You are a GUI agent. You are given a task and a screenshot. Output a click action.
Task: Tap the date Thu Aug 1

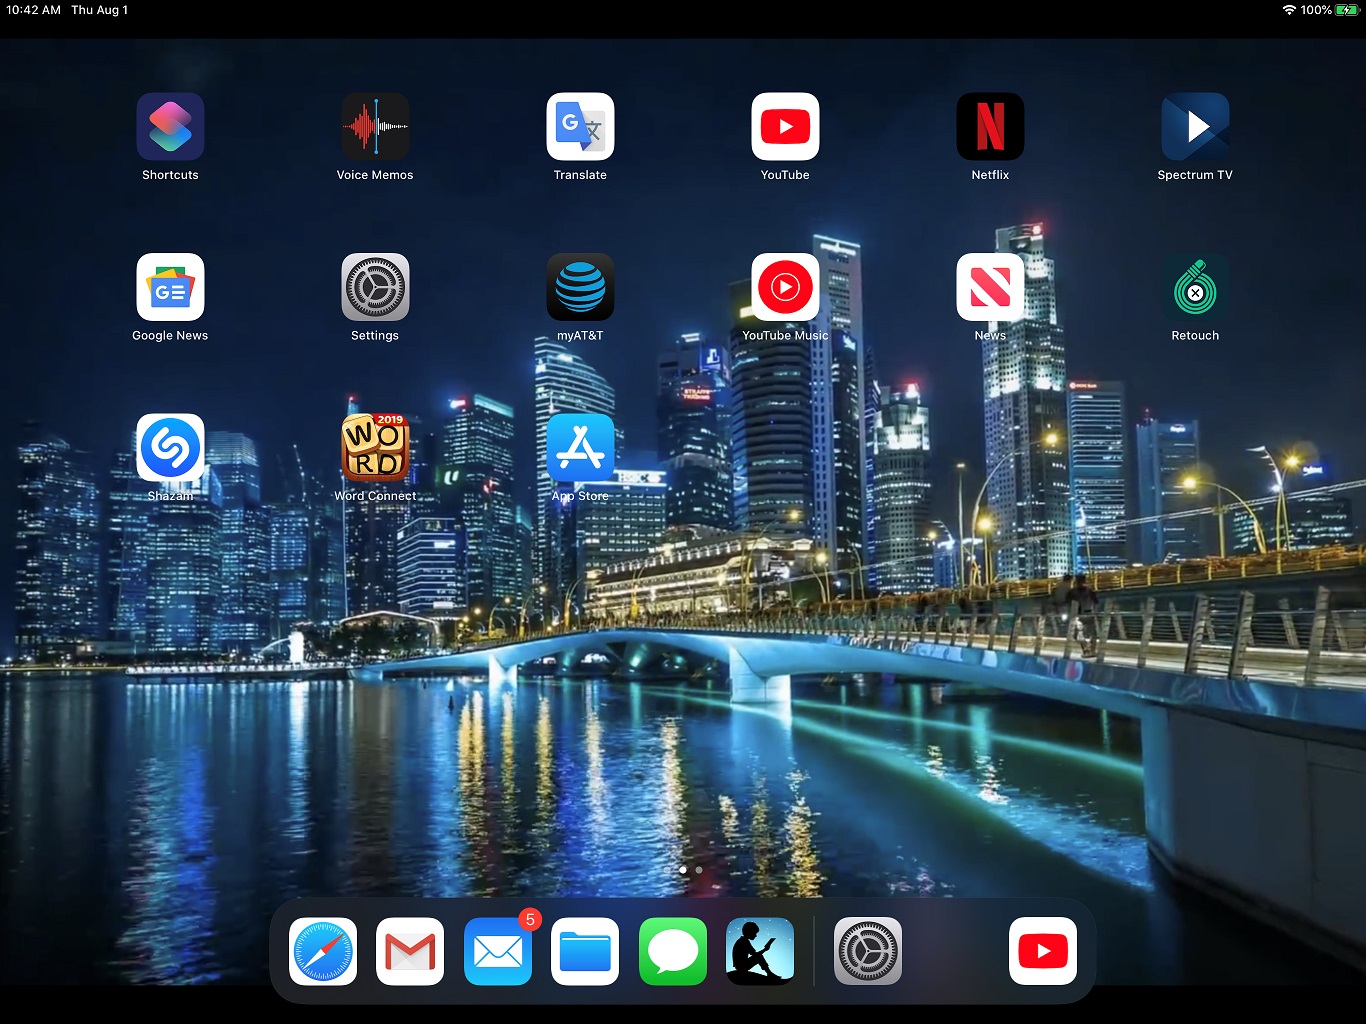99,10
